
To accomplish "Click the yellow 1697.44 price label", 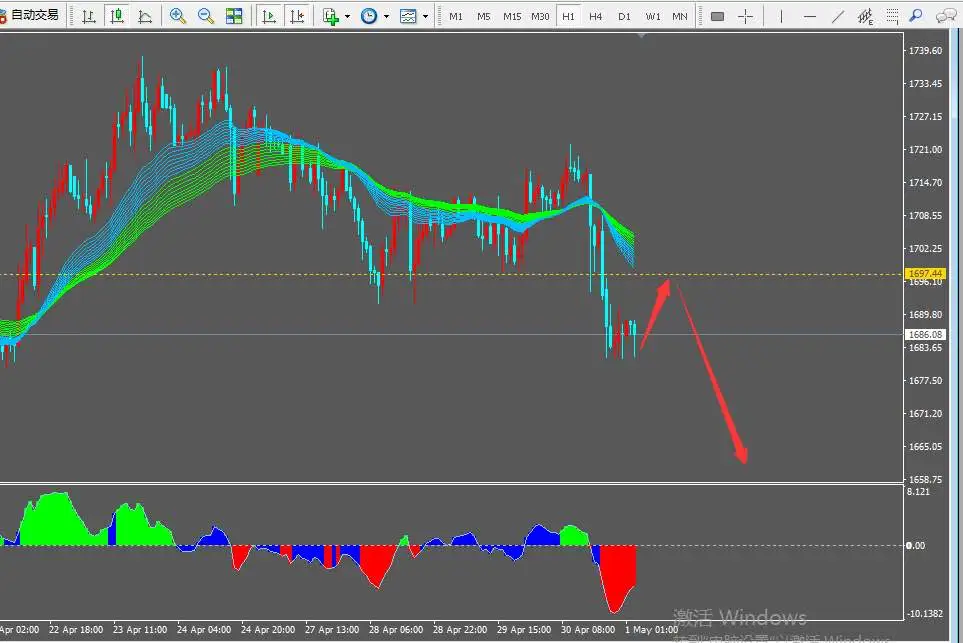I will click(x=925, y=273).
